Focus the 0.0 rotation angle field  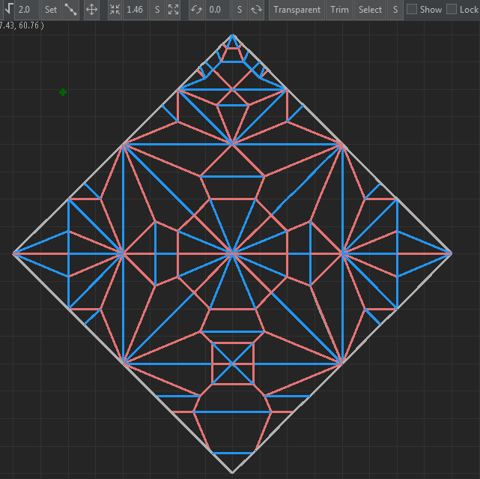pos(218,10)
